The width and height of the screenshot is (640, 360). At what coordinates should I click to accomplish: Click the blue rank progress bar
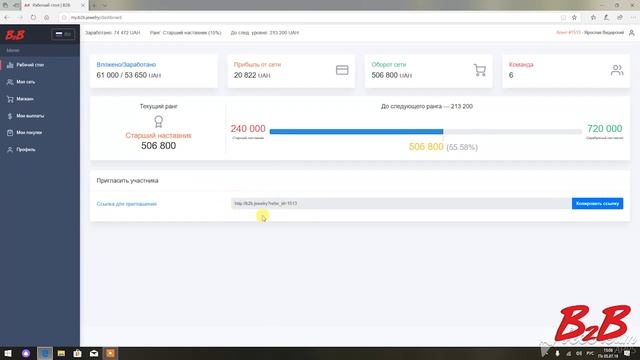pos(356,131)
